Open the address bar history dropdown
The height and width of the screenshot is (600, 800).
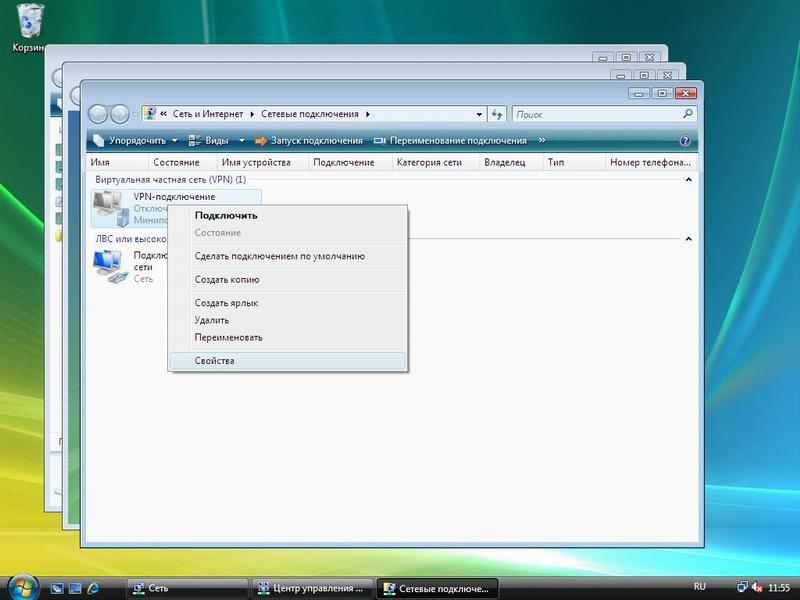[x=479, y=114]
